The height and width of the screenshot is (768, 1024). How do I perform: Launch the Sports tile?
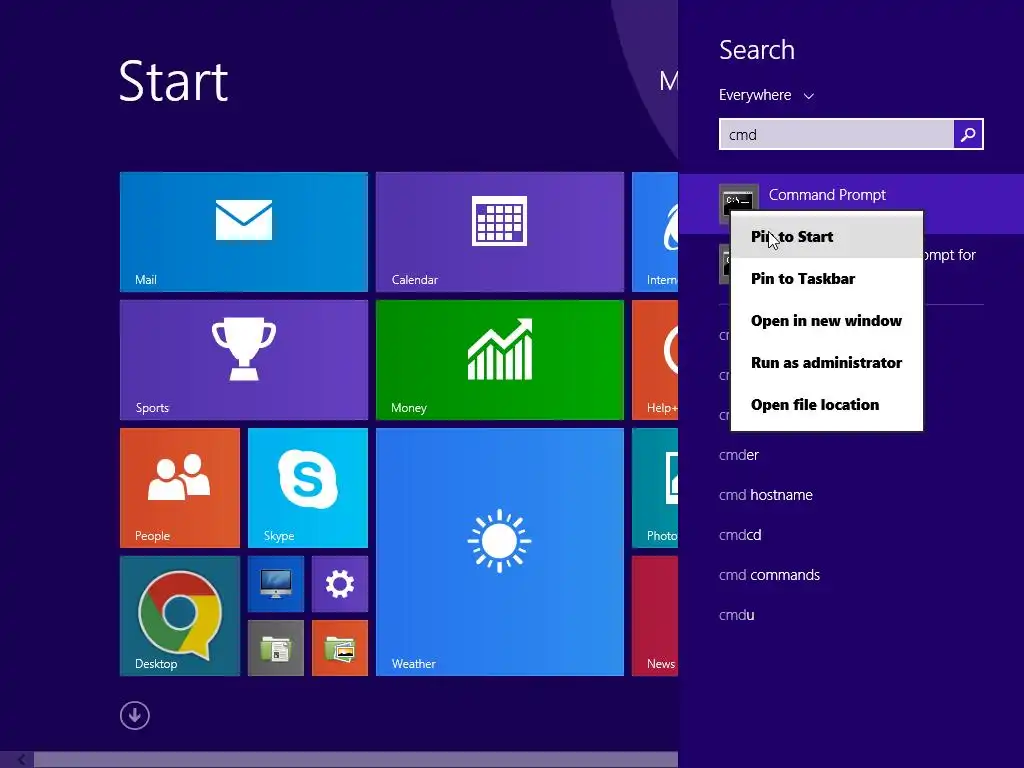point(244,360)
